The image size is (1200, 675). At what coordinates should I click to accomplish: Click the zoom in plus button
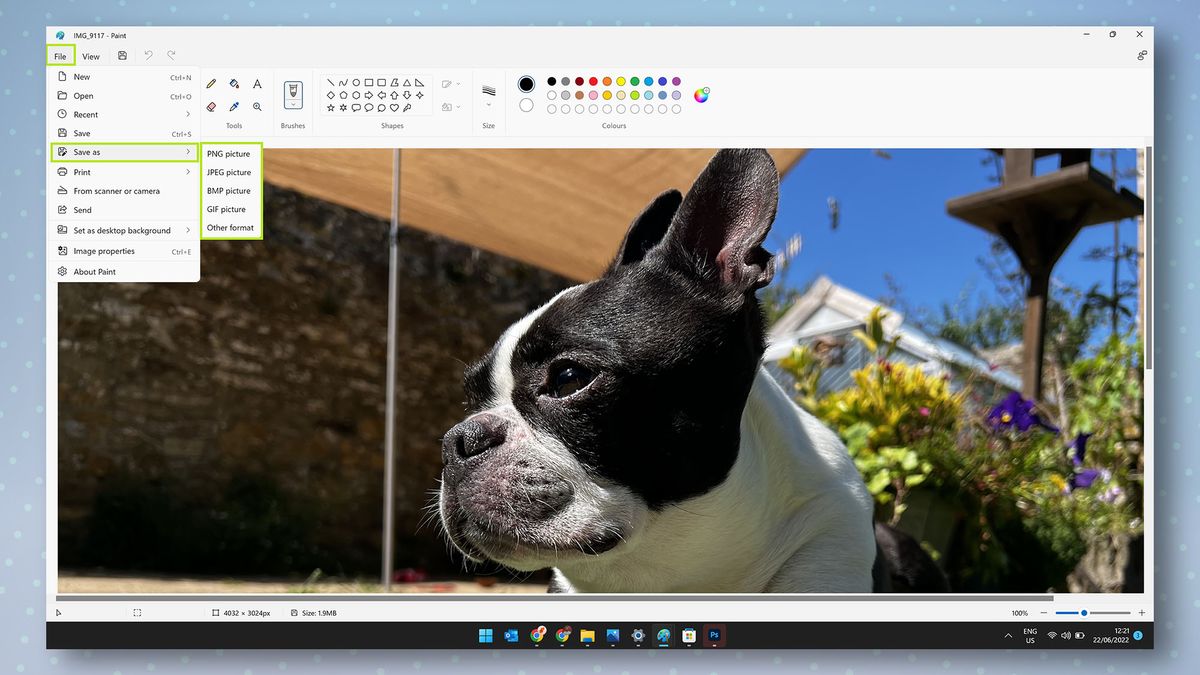[1140, 613]
